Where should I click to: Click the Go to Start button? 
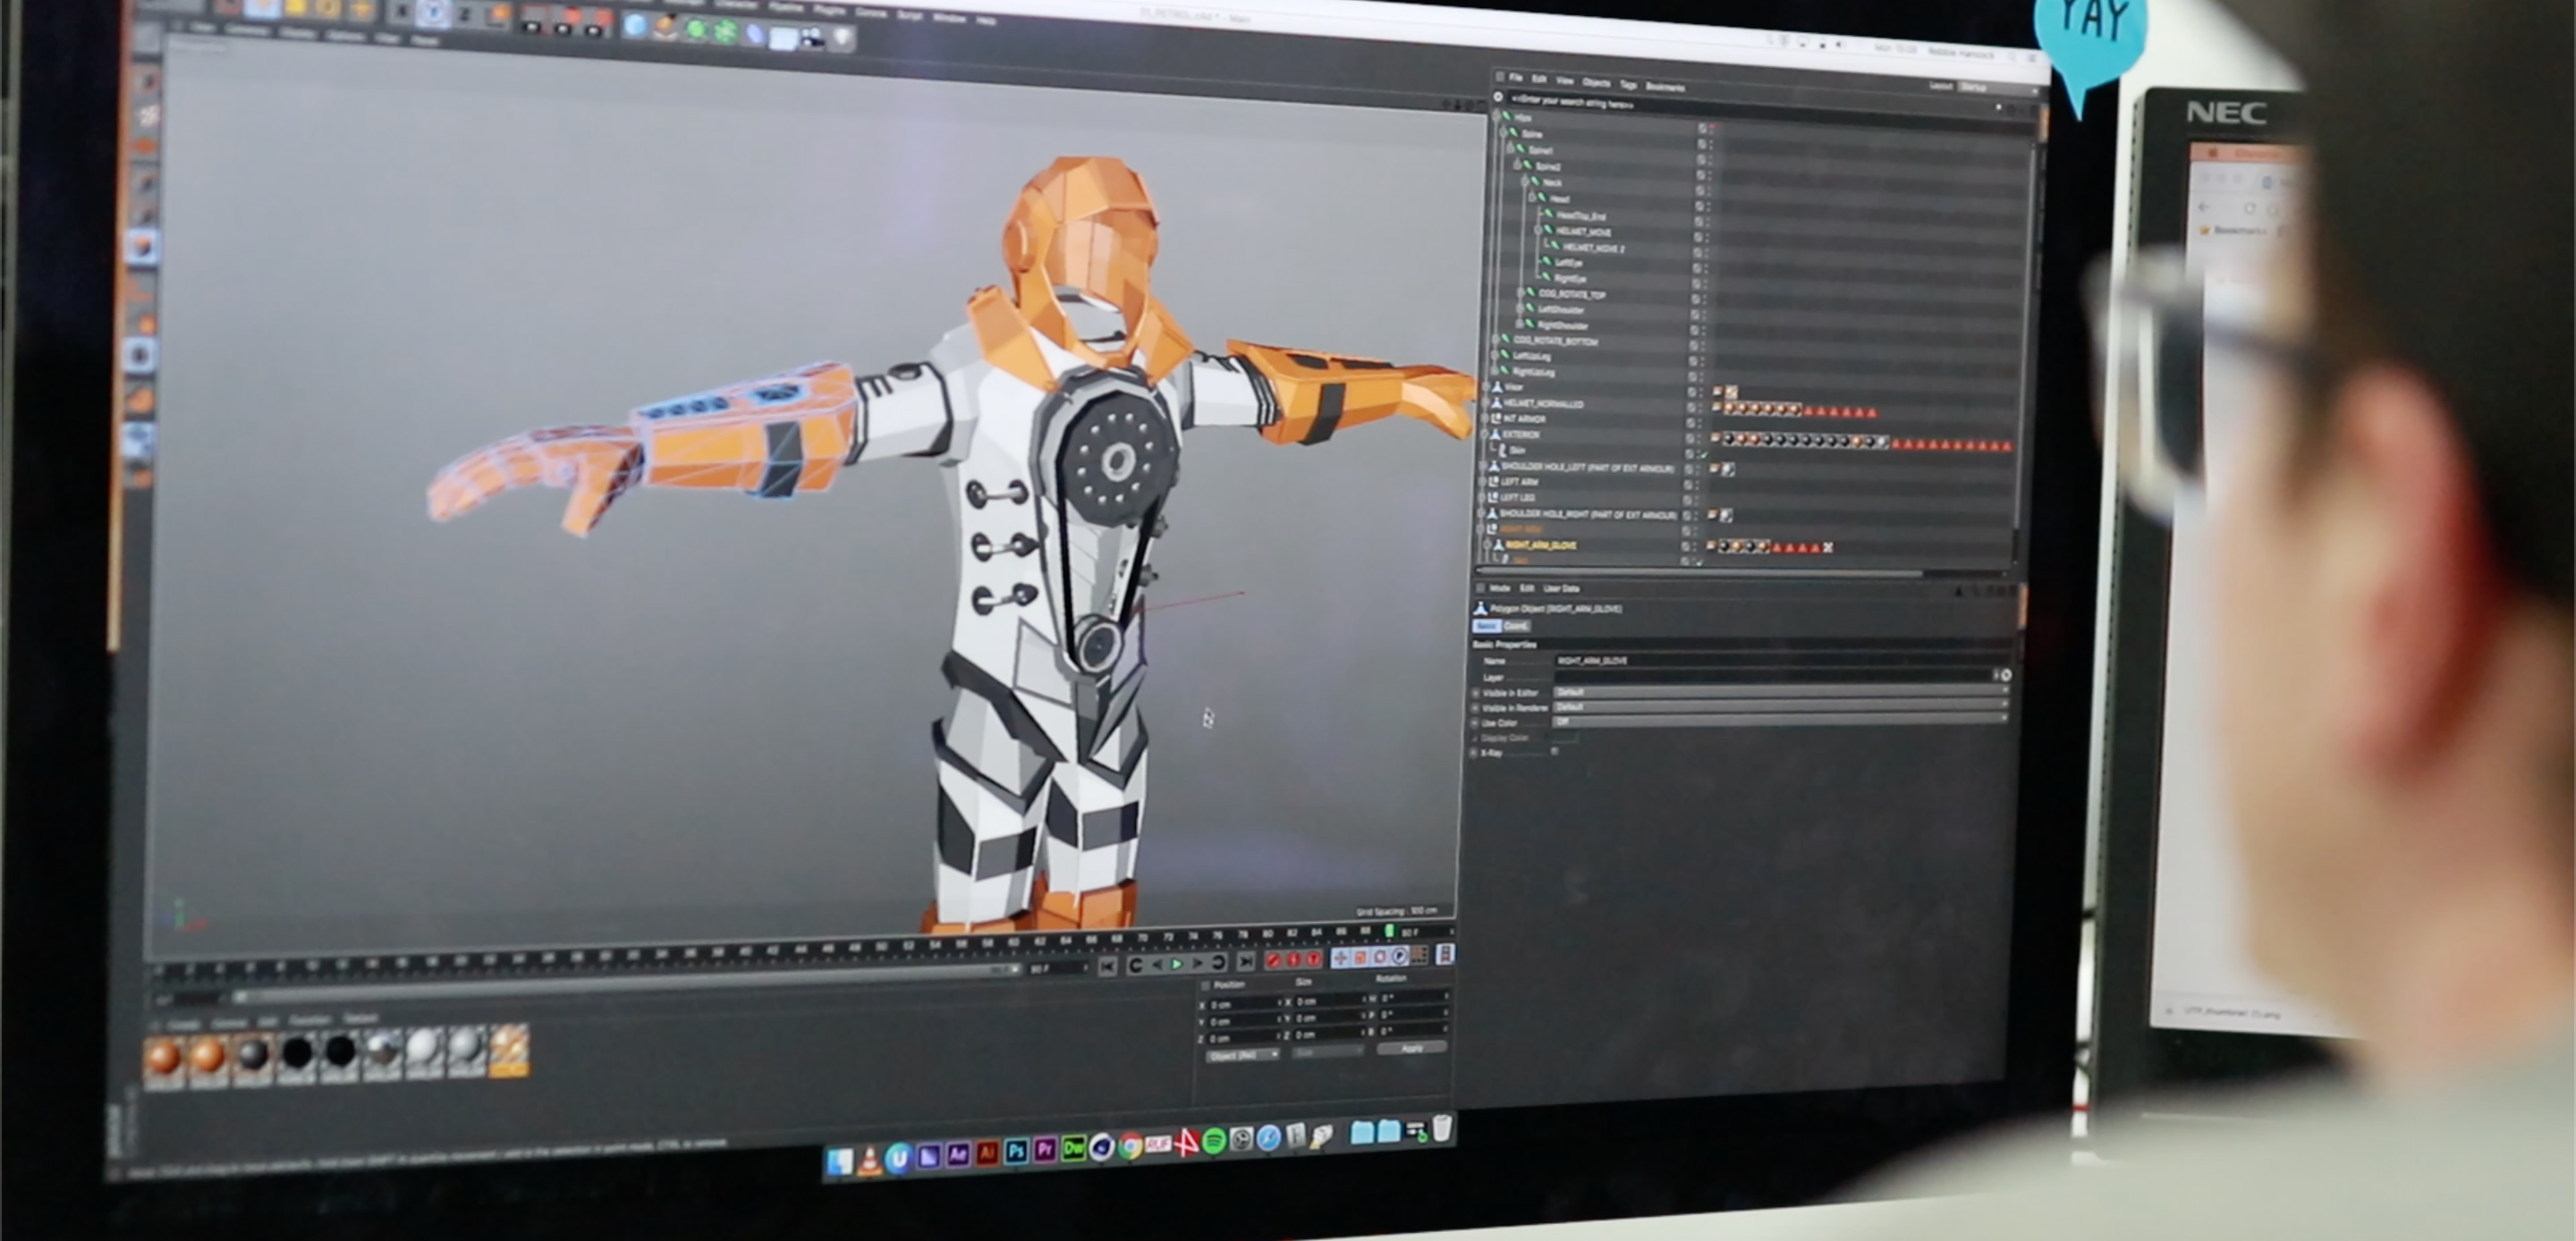point(1107,966)
